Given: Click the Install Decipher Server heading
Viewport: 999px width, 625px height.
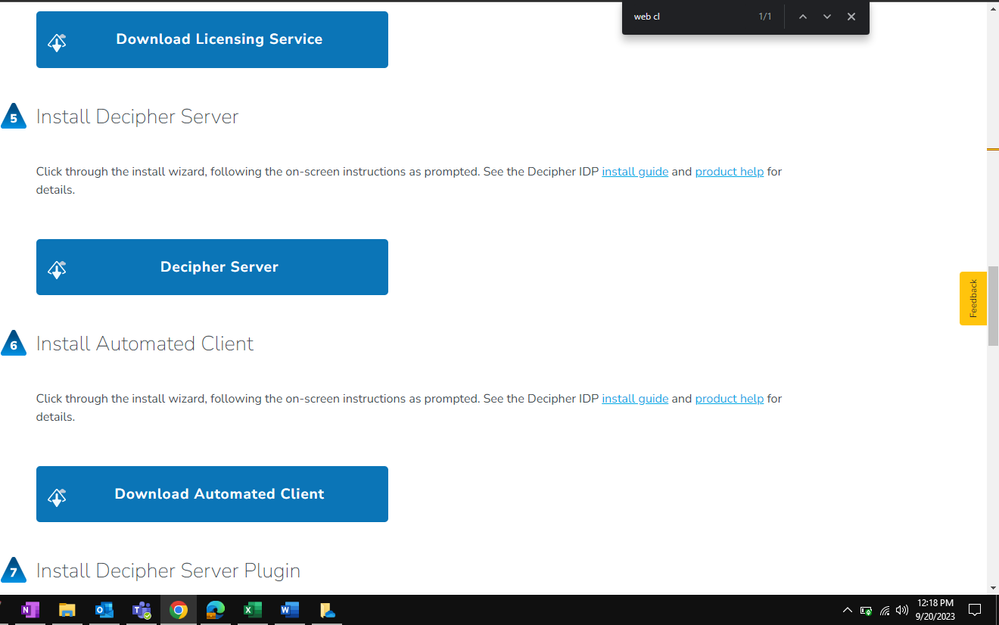Looking at the screenshot, I should click(x=137, y=117).
